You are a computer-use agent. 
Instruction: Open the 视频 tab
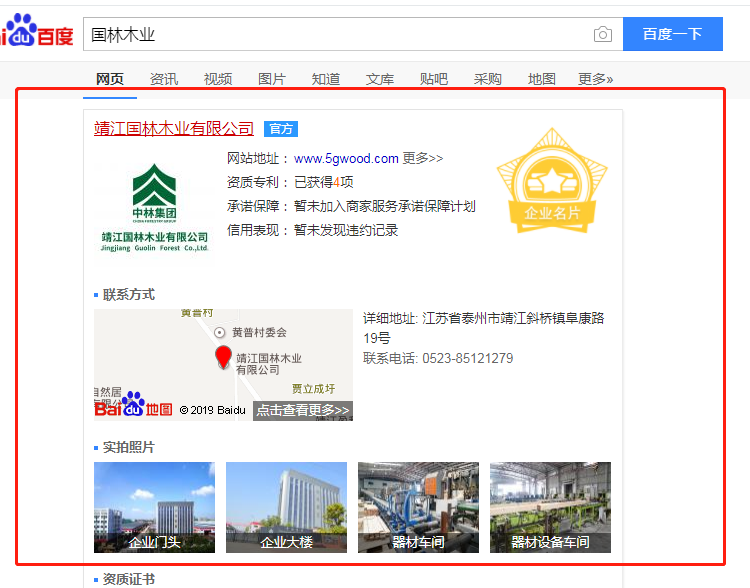click(218, 79)
